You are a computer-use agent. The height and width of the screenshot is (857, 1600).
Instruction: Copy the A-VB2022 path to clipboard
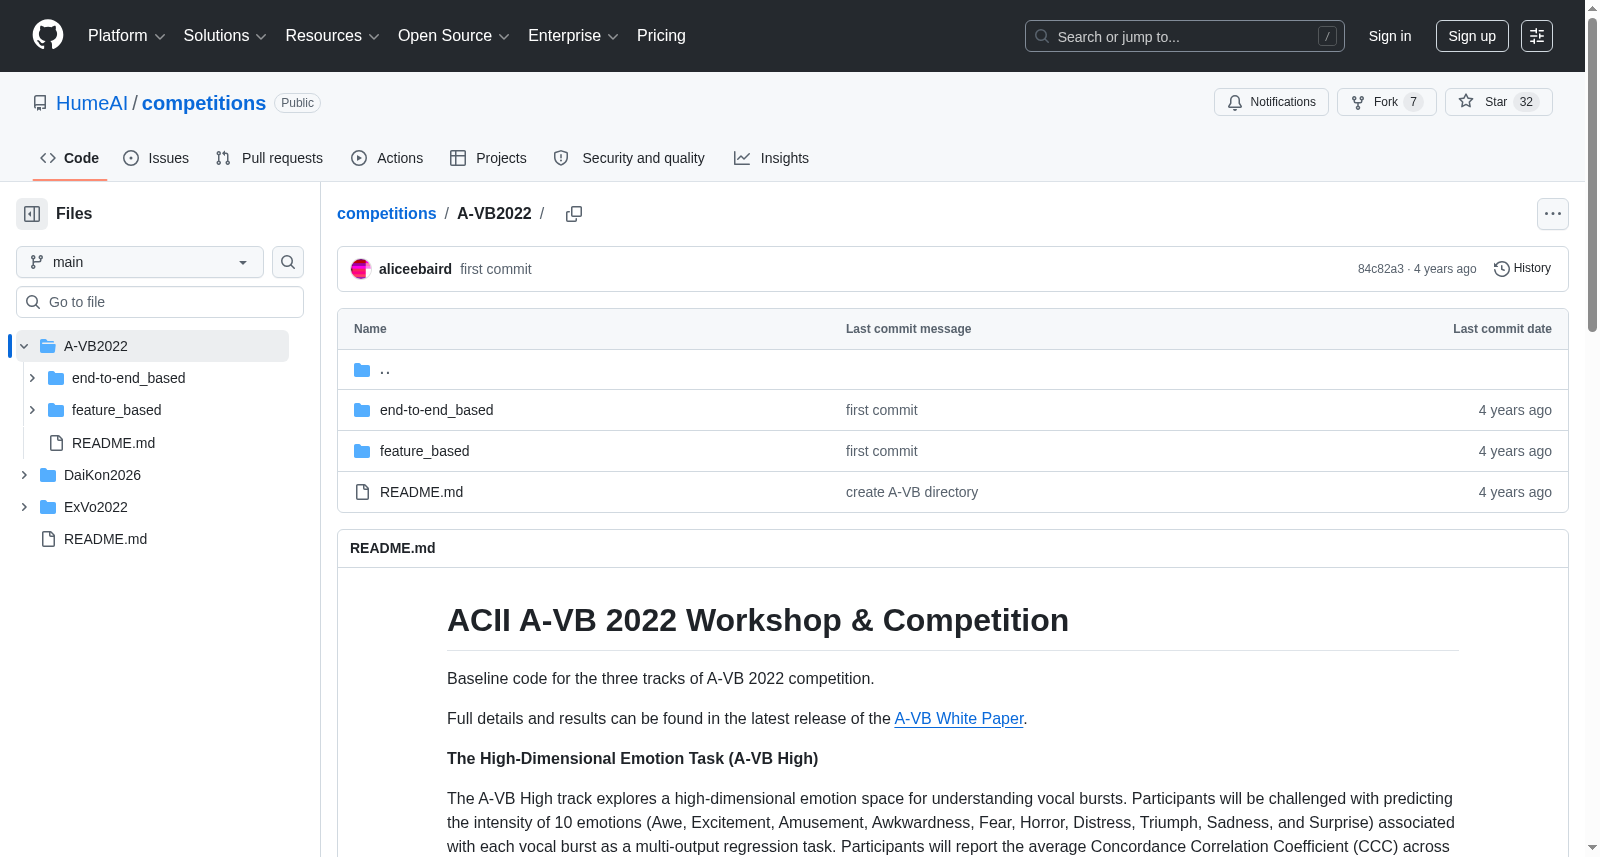click(574, 214)
